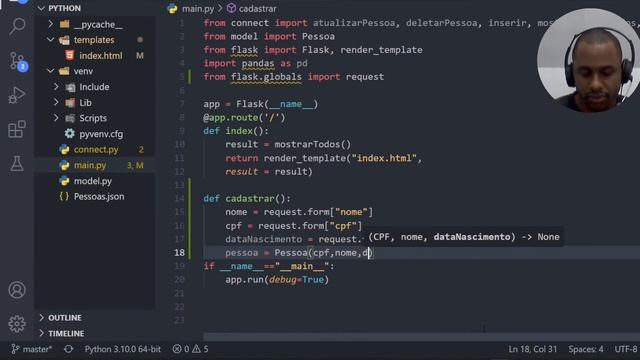Open the Run and Debug view
Viewport: 640px width, 360px height.
17,95
